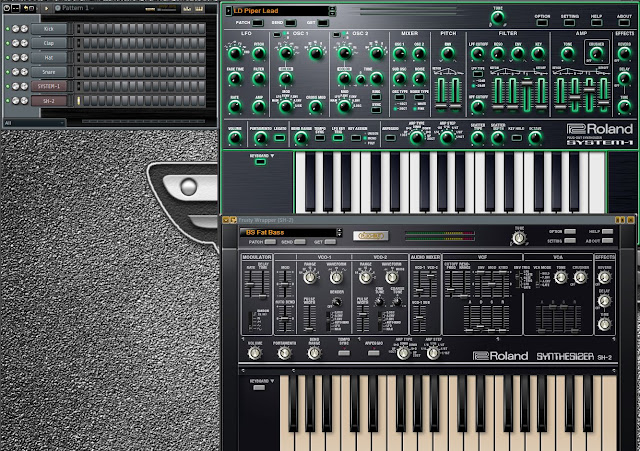The image size is (640, 451).
Task: Click the keyboard editor icon in the sequencer header
Action: (x=199, y=8)
